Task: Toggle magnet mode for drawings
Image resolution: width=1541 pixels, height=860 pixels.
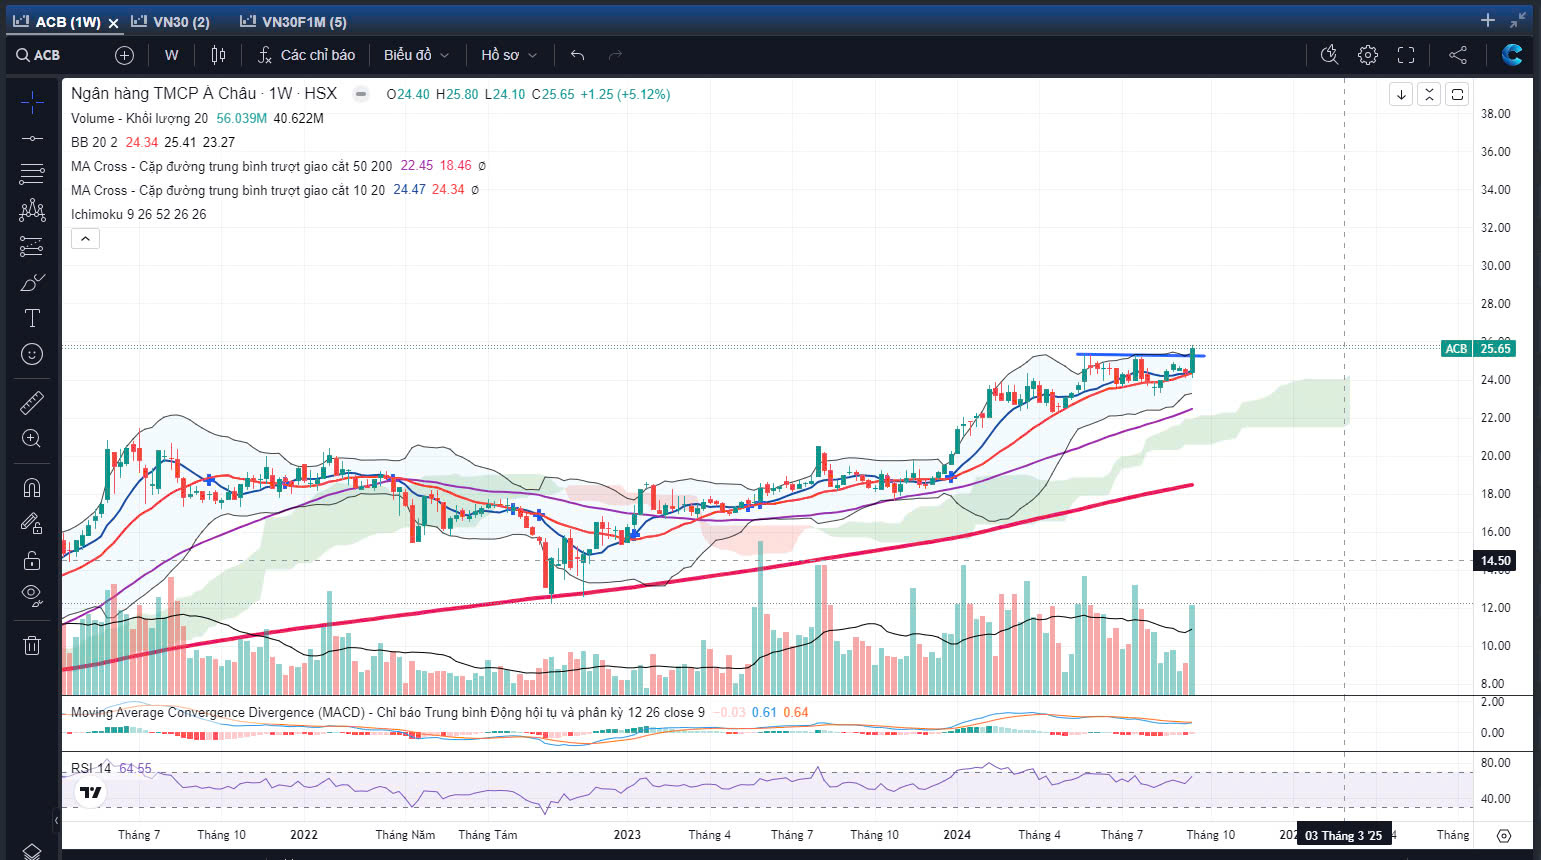Action: pyautogui.click(x=32, y=487)
